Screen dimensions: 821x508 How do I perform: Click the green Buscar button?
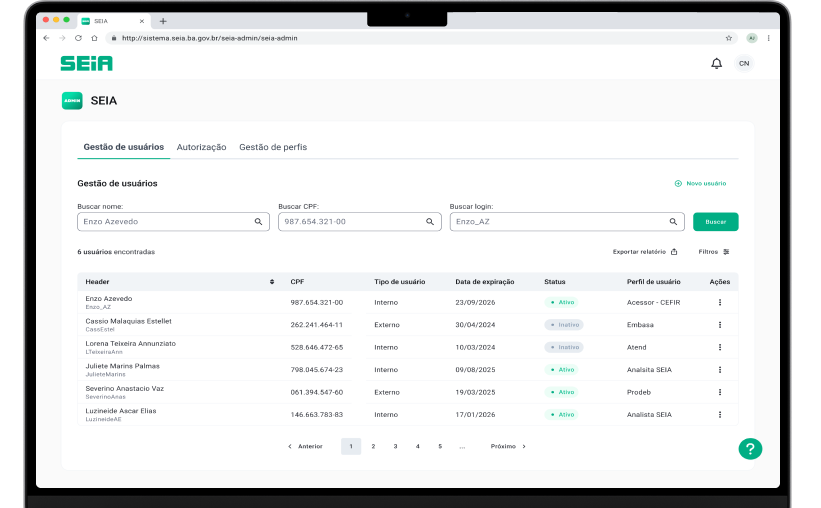[x=715, y=222]
